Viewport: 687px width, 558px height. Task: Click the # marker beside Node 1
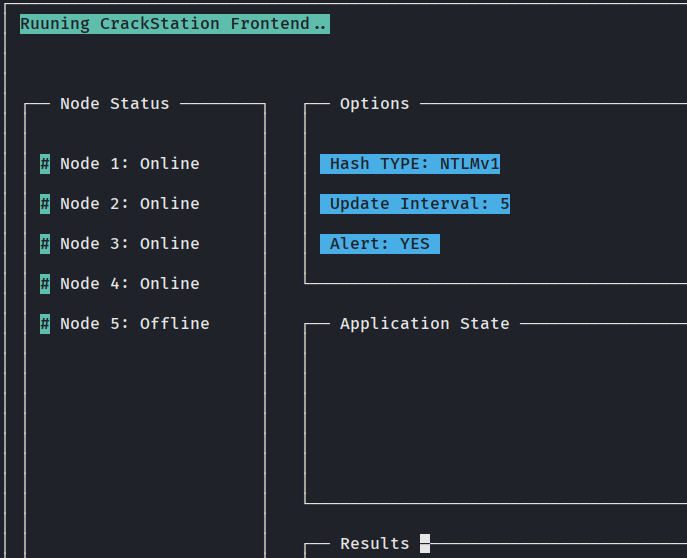tap(45, 164)
